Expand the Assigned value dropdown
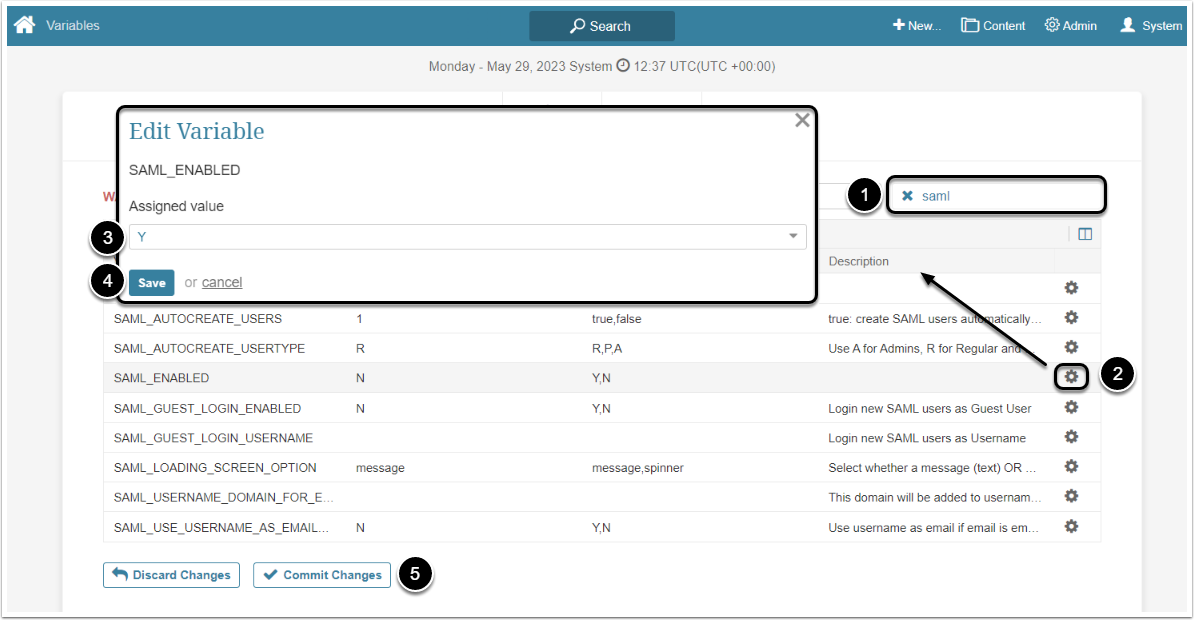 468,237
